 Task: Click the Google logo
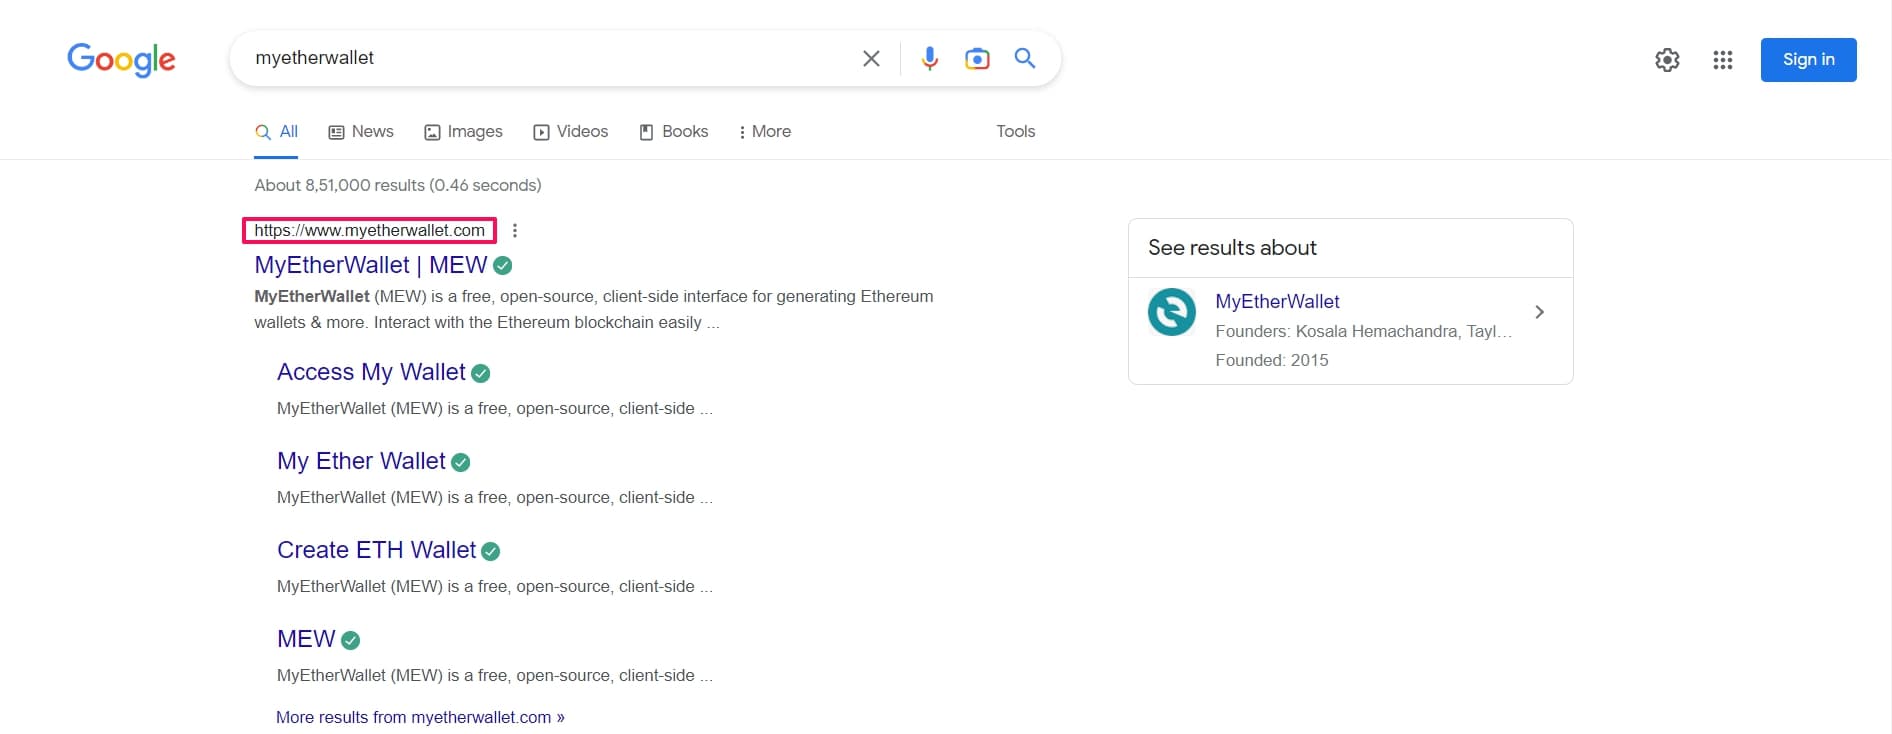click(121, 59)
